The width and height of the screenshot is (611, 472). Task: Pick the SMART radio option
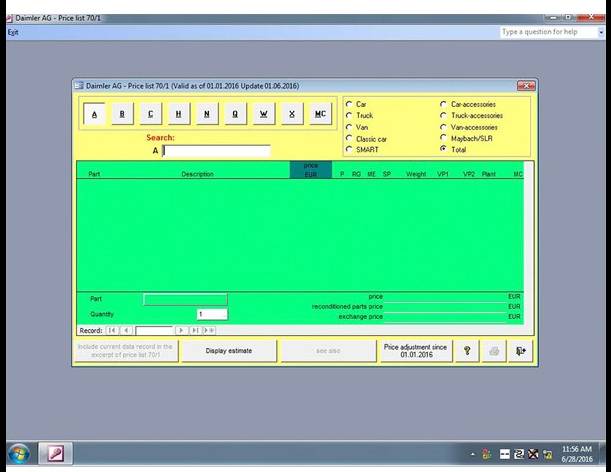click(348, 149)
